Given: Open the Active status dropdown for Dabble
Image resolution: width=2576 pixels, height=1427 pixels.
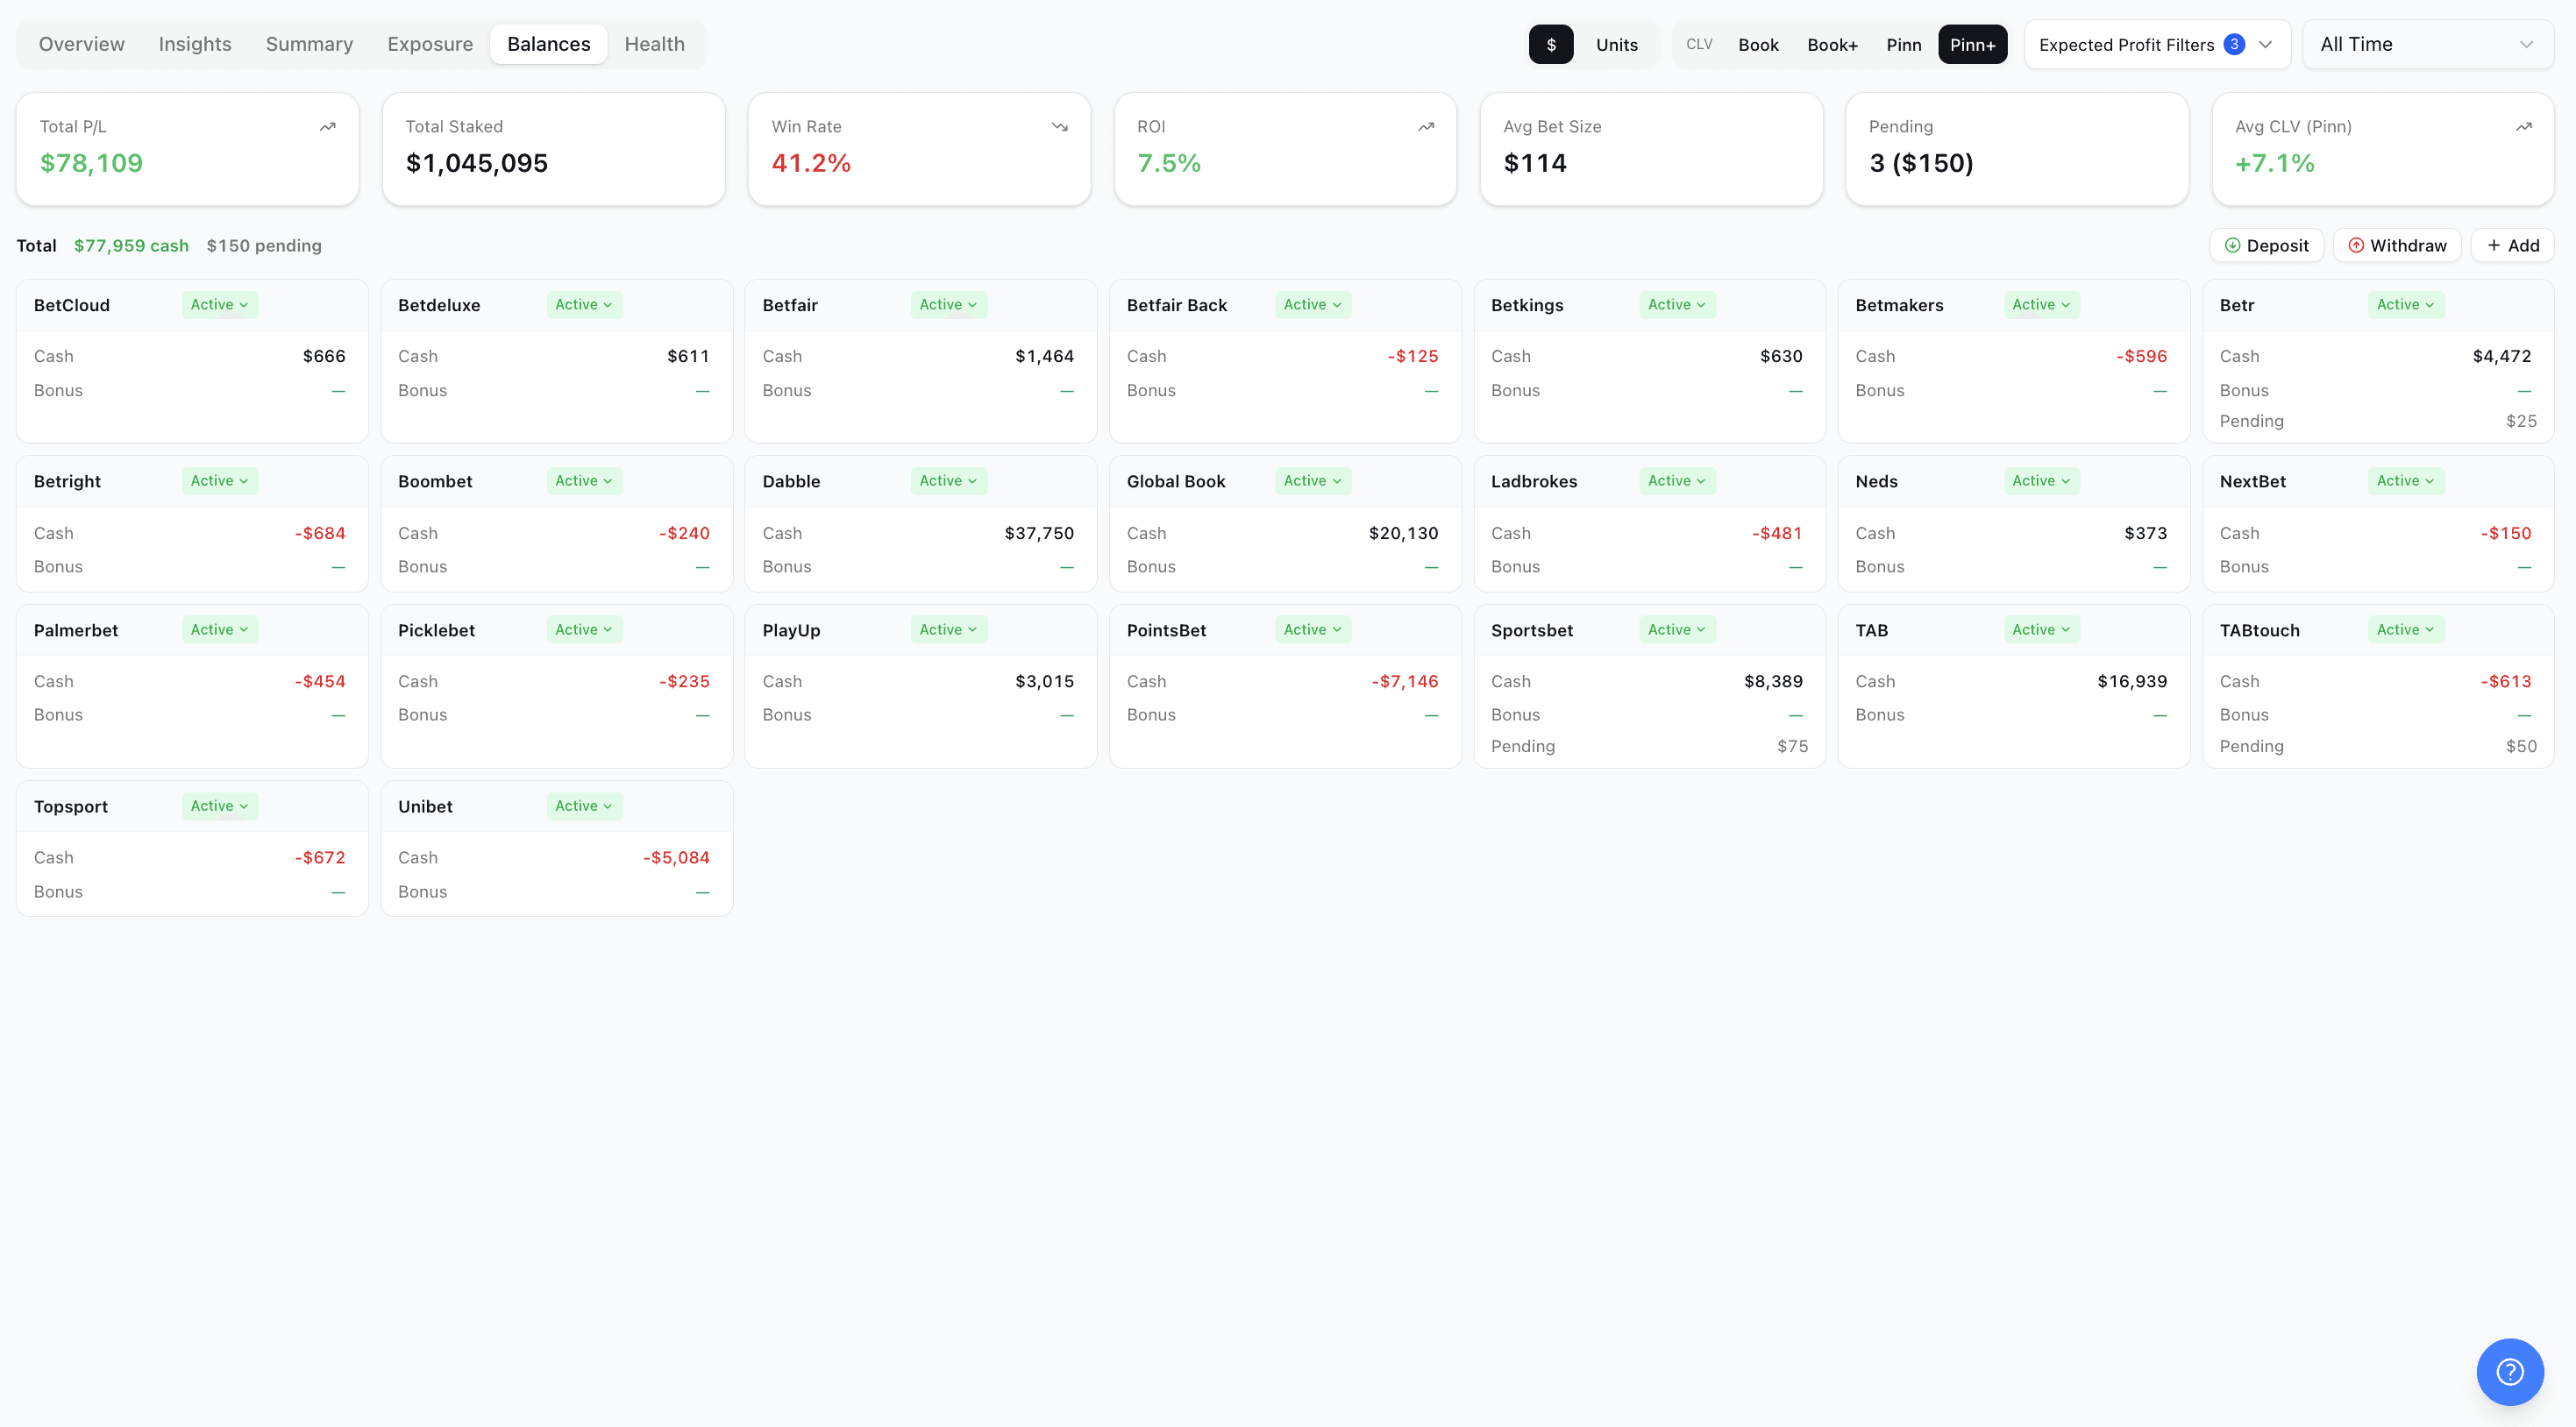Looking at the screenshot, I should [947, 481].
